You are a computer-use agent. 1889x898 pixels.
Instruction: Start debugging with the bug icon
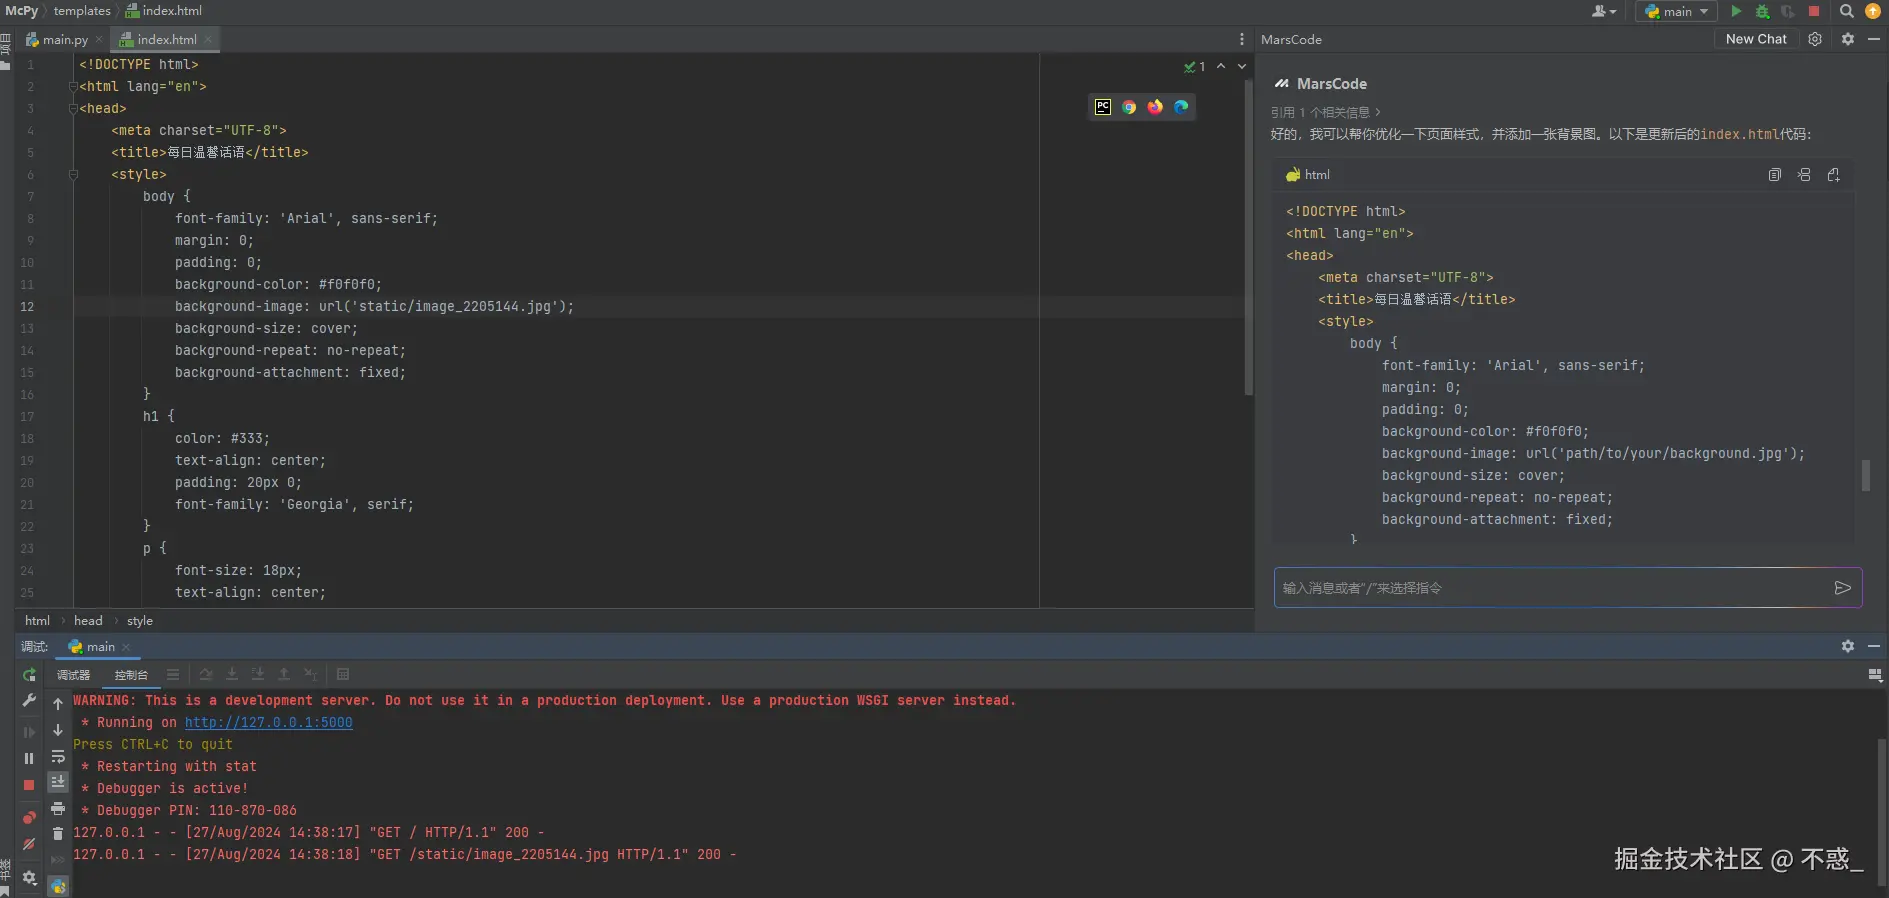click(1762, 11)
